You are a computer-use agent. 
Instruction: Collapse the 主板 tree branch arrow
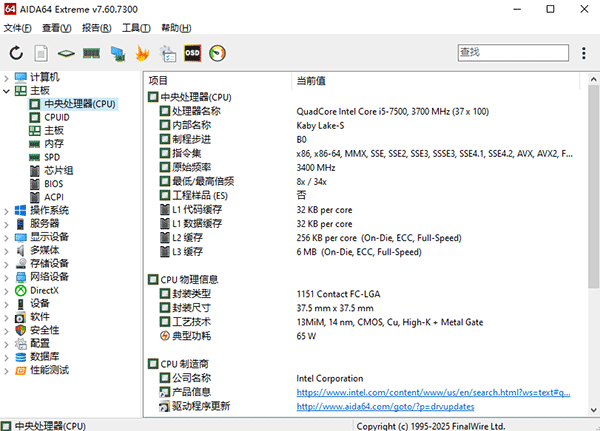[6, 91]
